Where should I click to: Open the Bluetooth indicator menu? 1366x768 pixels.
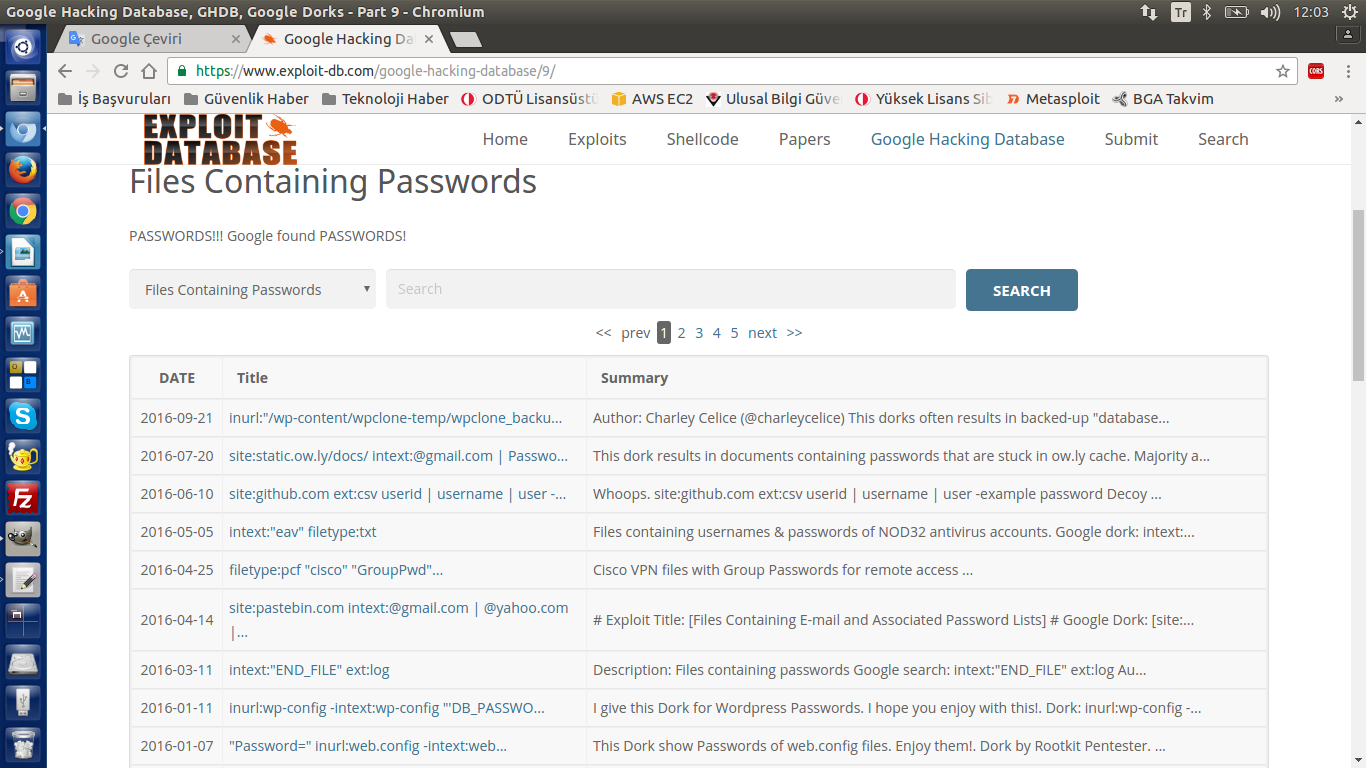point(1207,12)
